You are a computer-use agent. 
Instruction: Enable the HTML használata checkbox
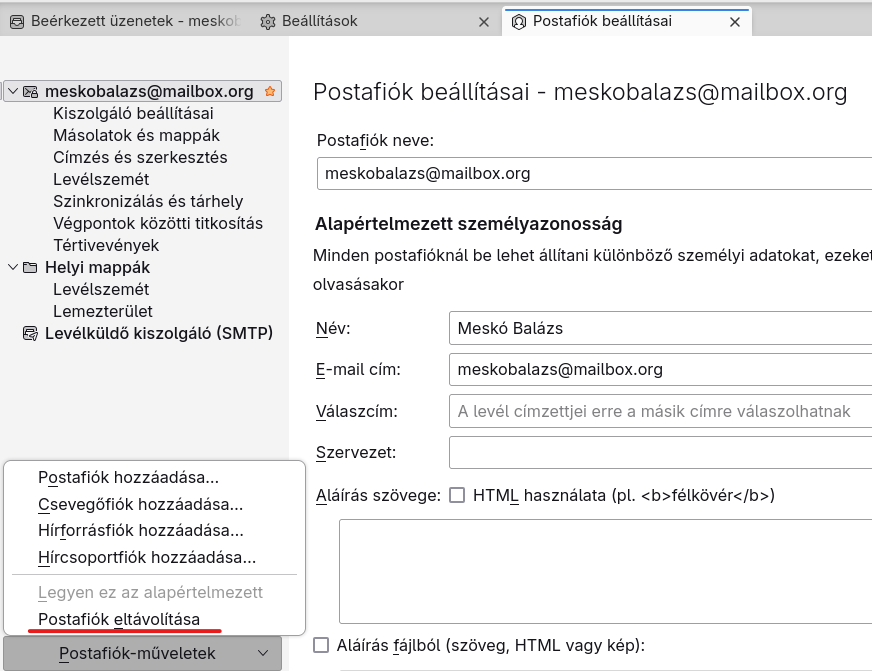click(458, 495)
